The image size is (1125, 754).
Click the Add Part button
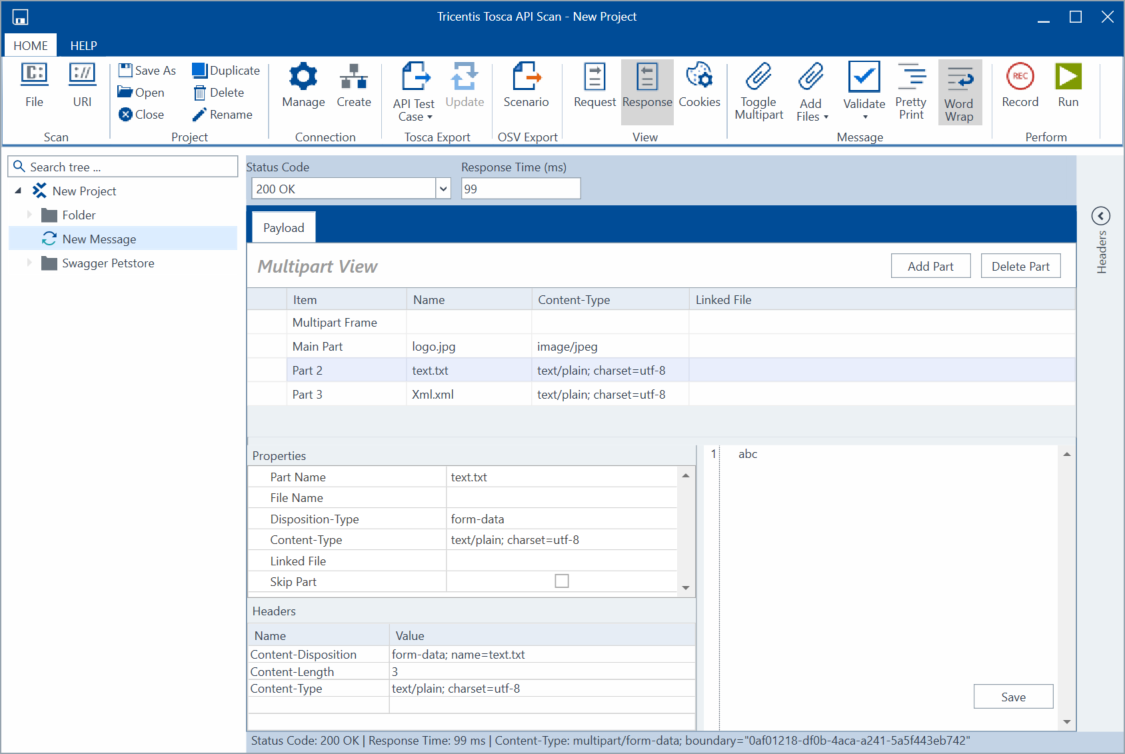pyautogui.click(x=930, y=266)
